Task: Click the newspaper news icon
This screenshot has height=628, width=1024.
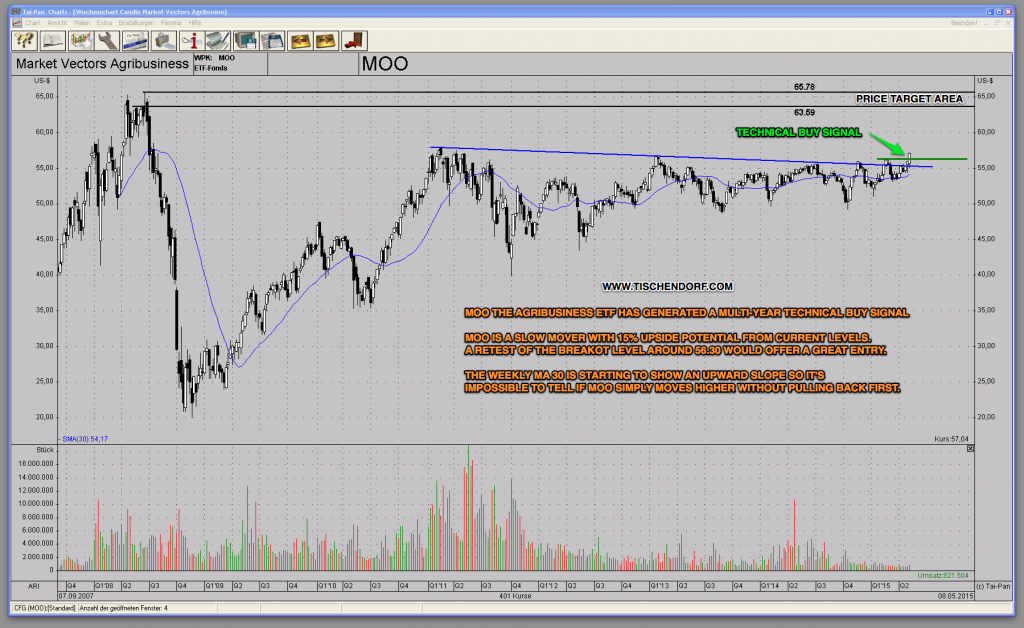Action: [135, 40]
